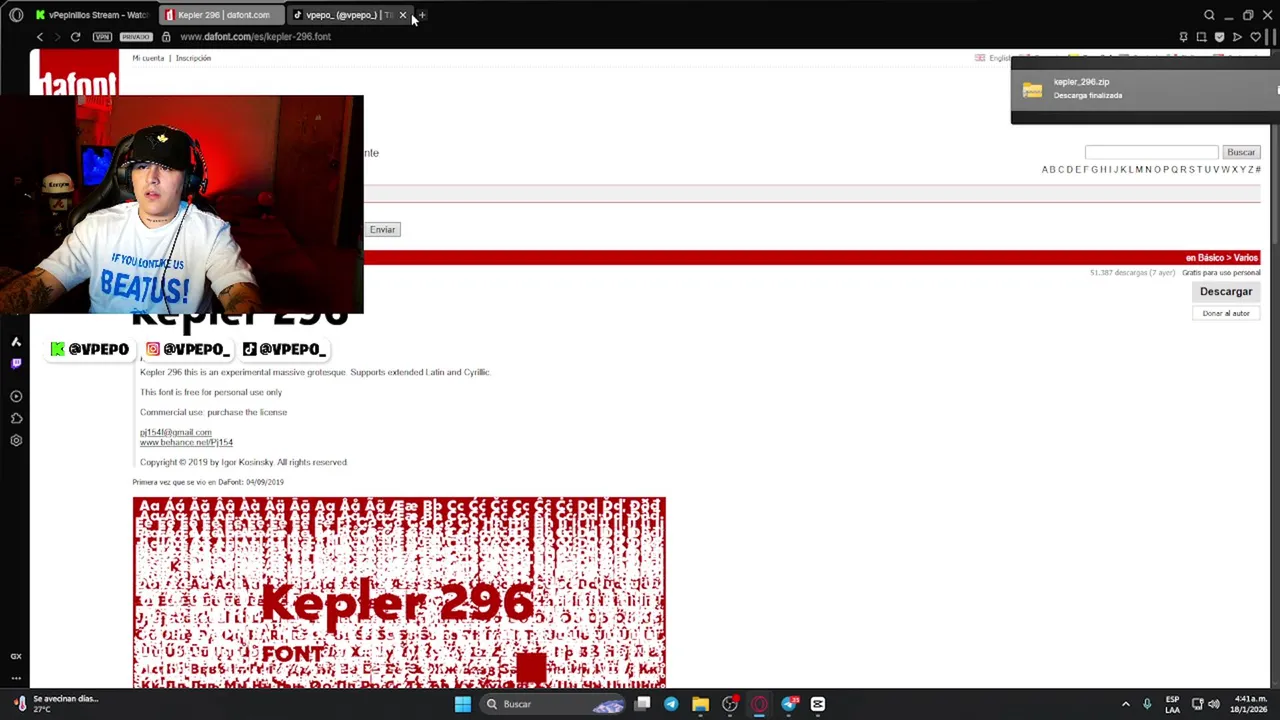Click the Kepler 296 font preview image
The image size is (1280, 720).
click(399, 592)
